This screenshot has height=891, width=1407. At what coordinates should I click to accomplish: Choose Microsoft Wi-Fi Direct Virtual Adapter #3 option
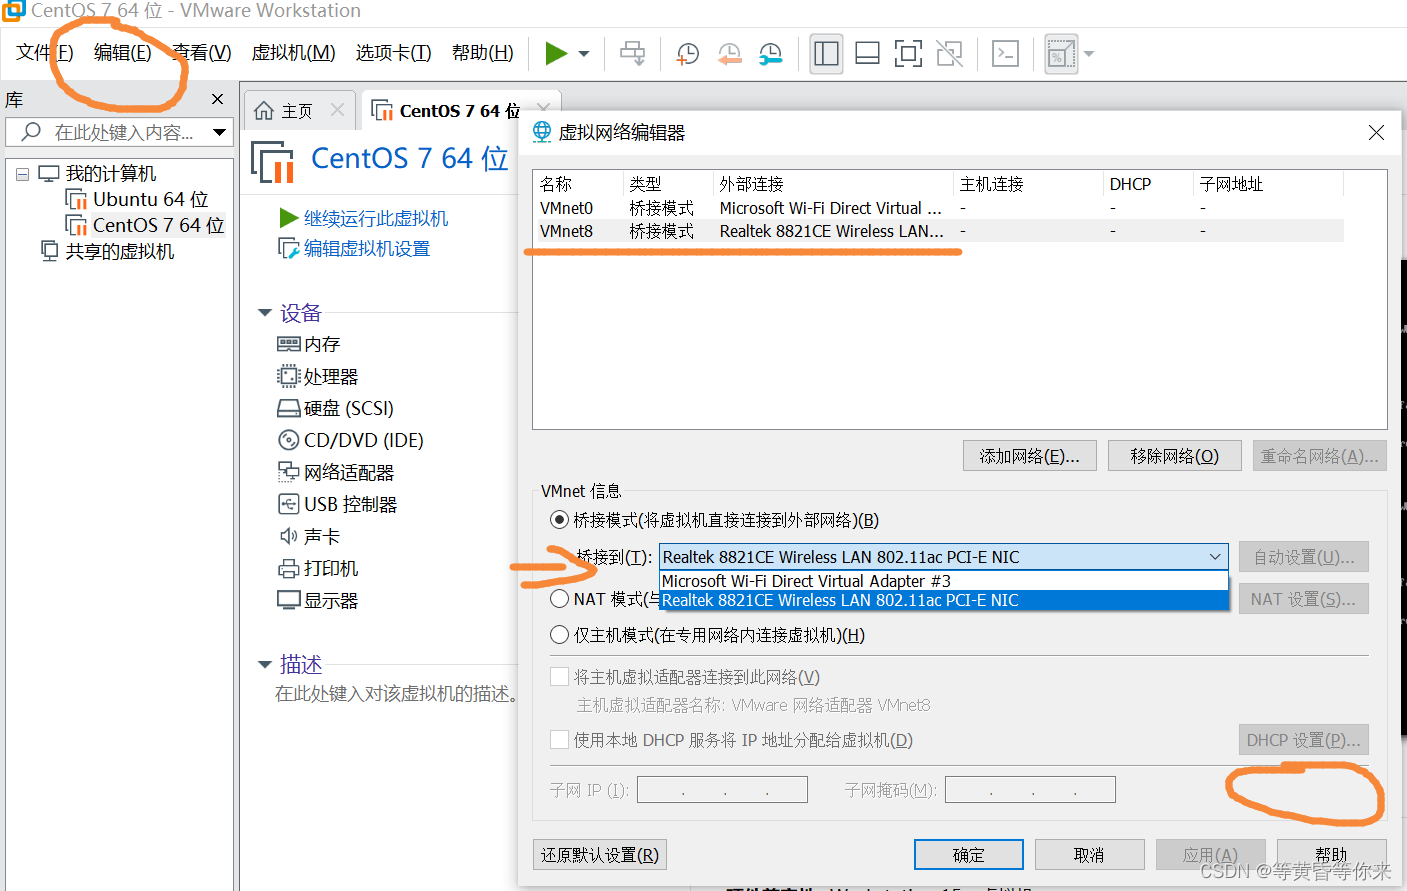pos(943,581)
